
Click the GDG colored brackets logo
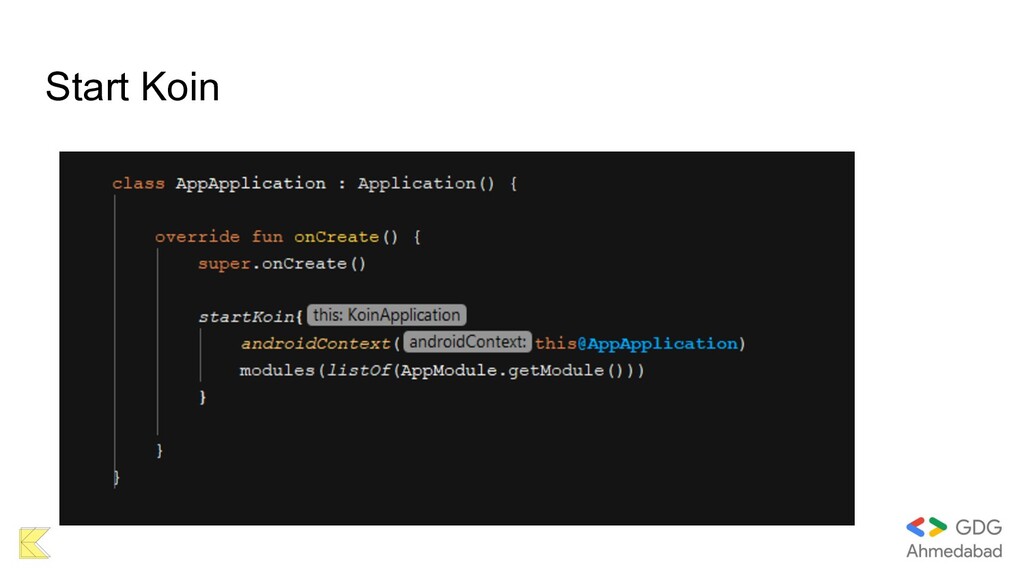coord(926,527)
